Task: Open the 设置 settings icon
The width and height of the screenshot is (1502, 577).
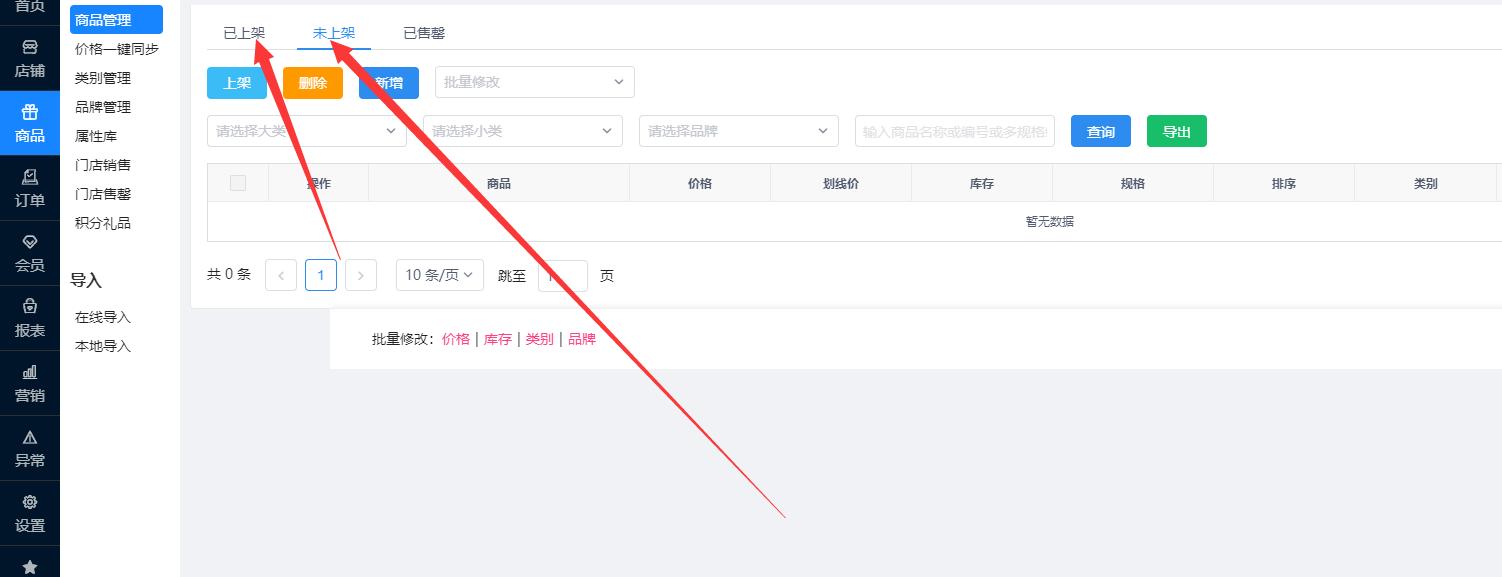Action: [29, 511]
